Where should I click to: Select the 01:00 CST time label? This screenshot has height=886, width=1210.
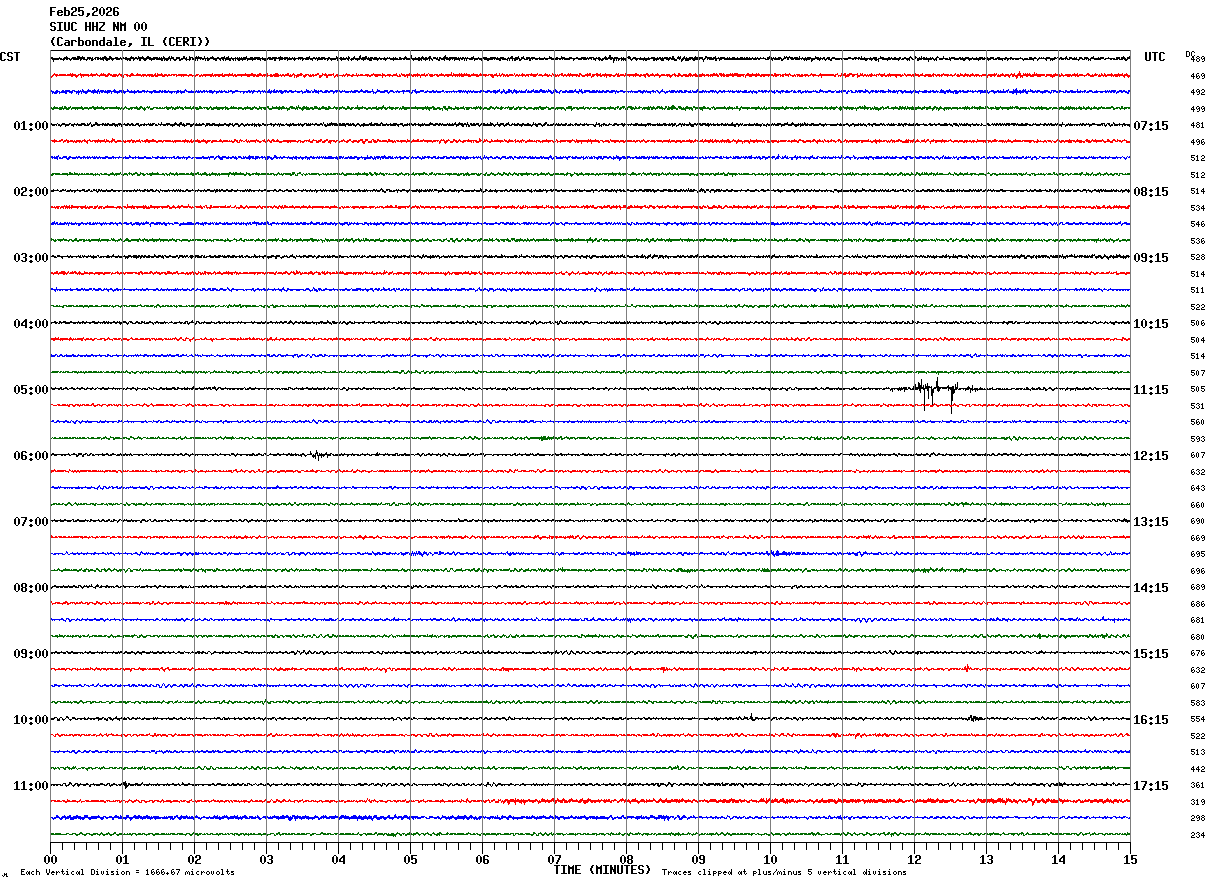(x=31, y=126)
